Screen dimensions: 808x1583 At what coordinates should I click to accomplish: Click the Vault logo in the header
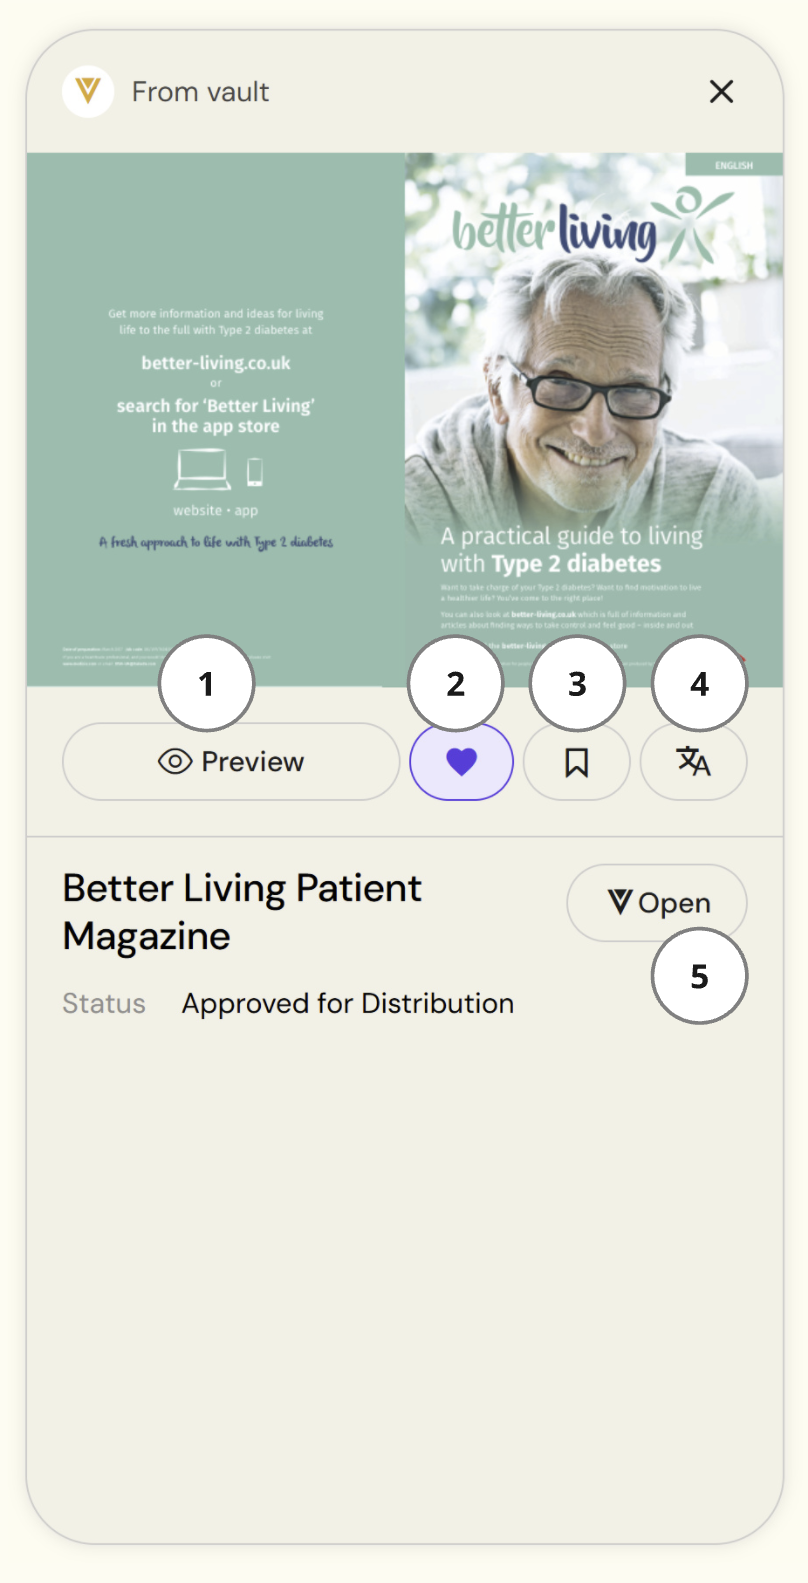pos(88,92)
